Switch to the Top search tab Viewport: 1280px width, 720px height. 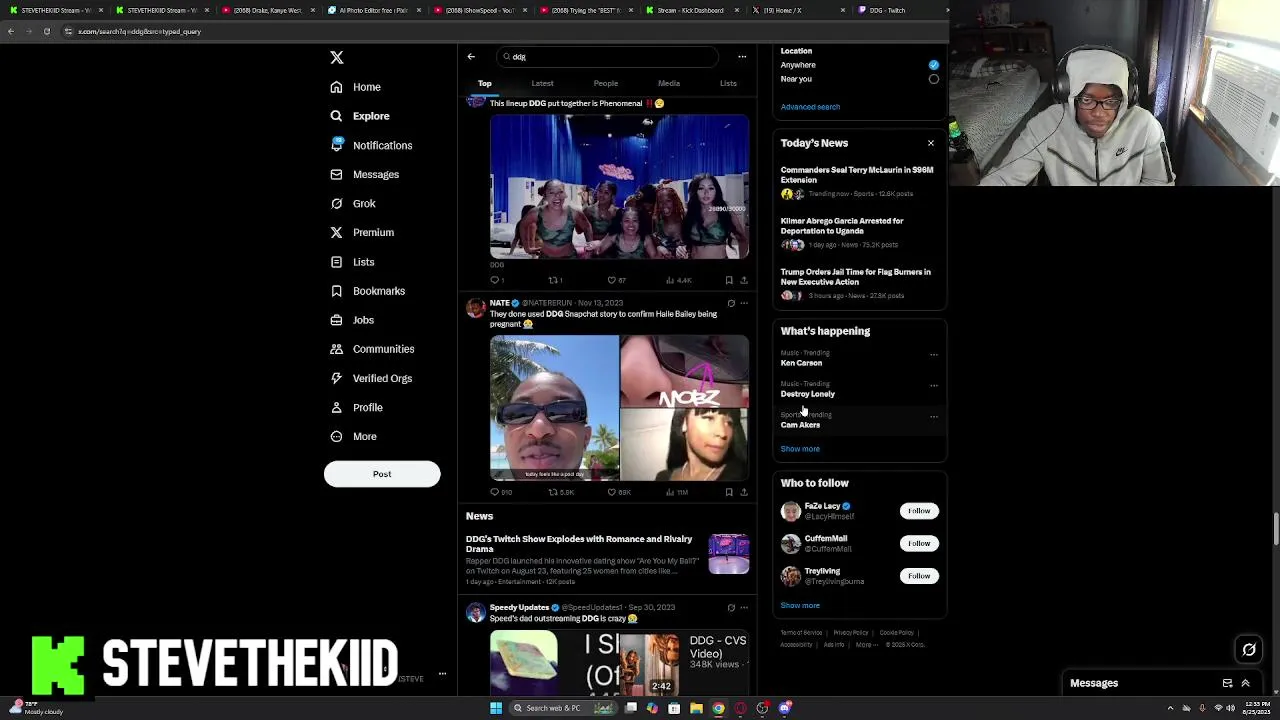(485, 84)
